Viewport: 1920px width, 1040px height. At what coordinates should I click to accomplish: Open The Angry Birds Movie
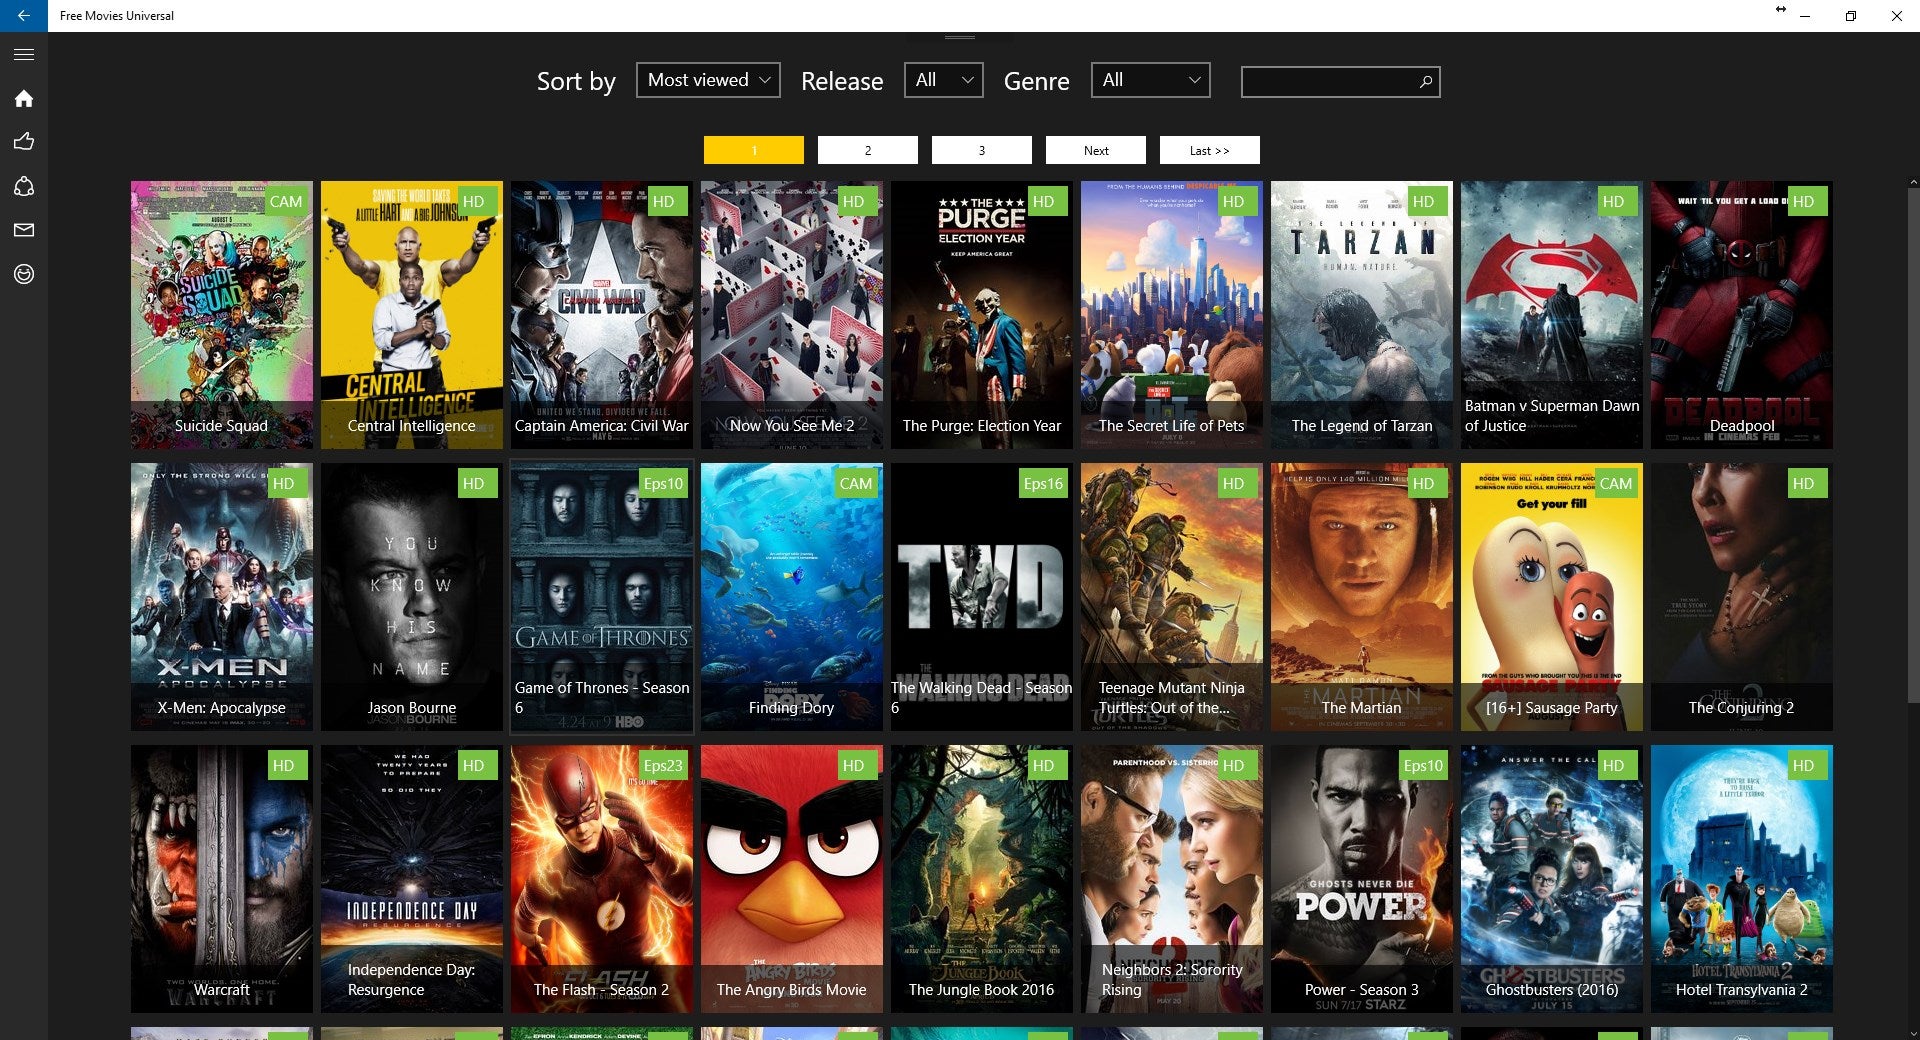click(x=792, y=879)
